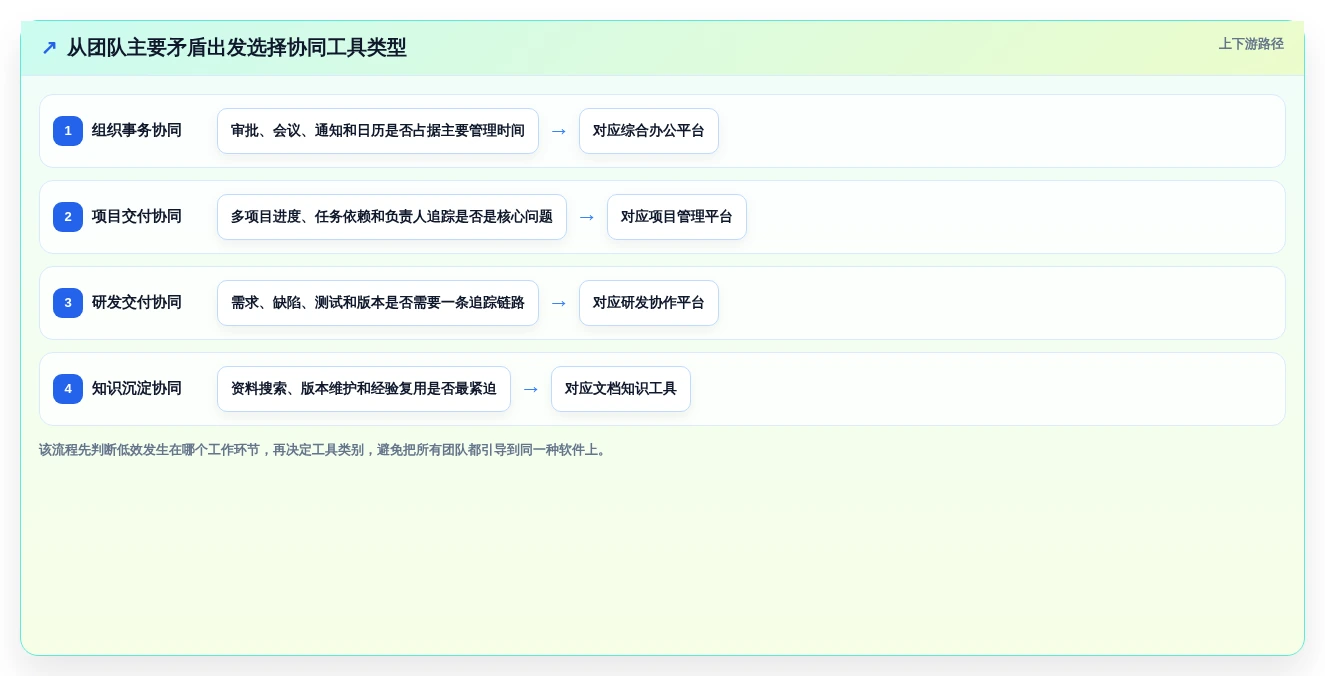Image resolution: width=1325 pixels, height=676 pixels.
Task: Click the 对应文档知识工具 result box
Action: coord(621,389)
